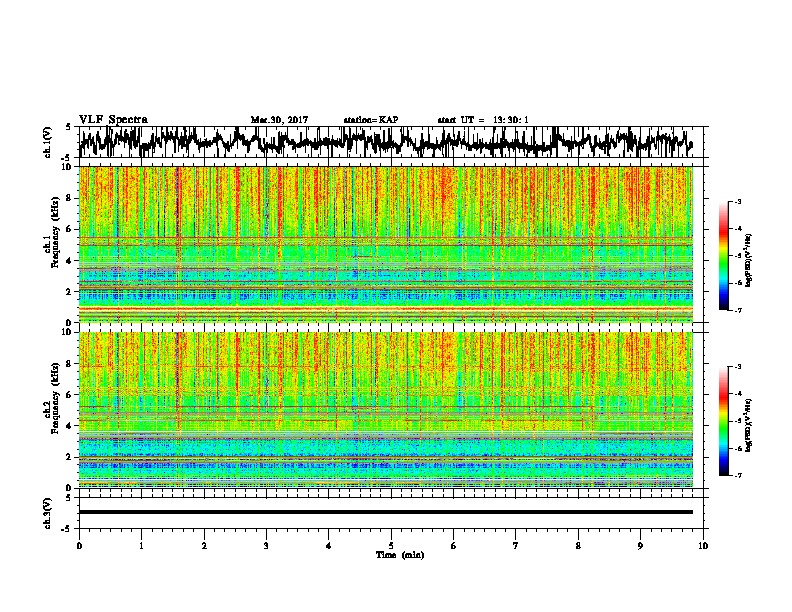
Task: Click inside the ch.2 spectrogram panel
Action: [386, 410]
